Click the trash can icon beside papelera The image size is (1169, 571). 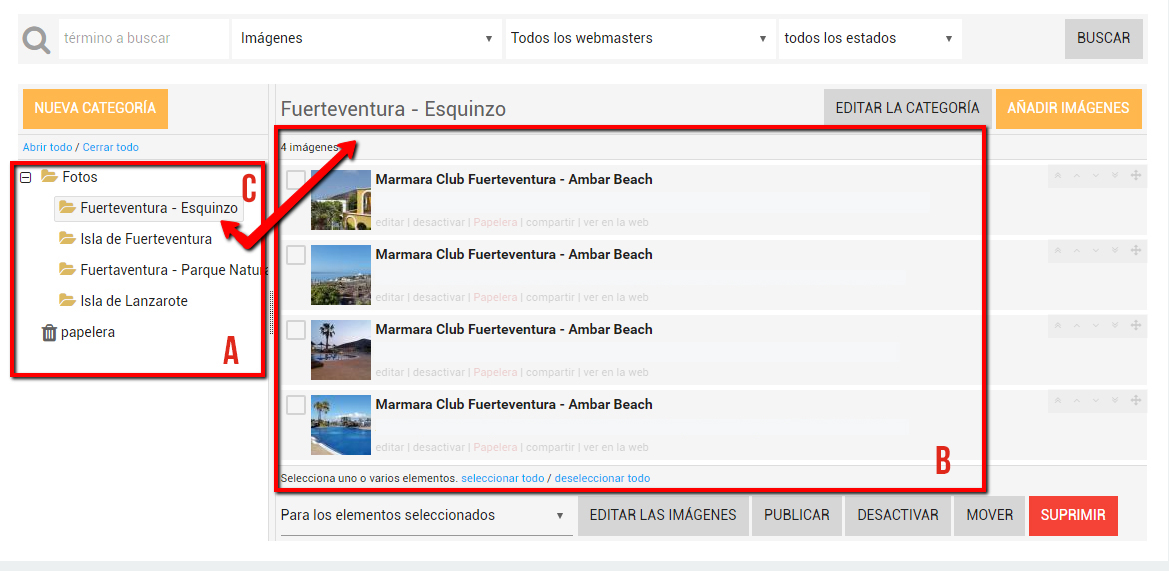coord(49,332)
